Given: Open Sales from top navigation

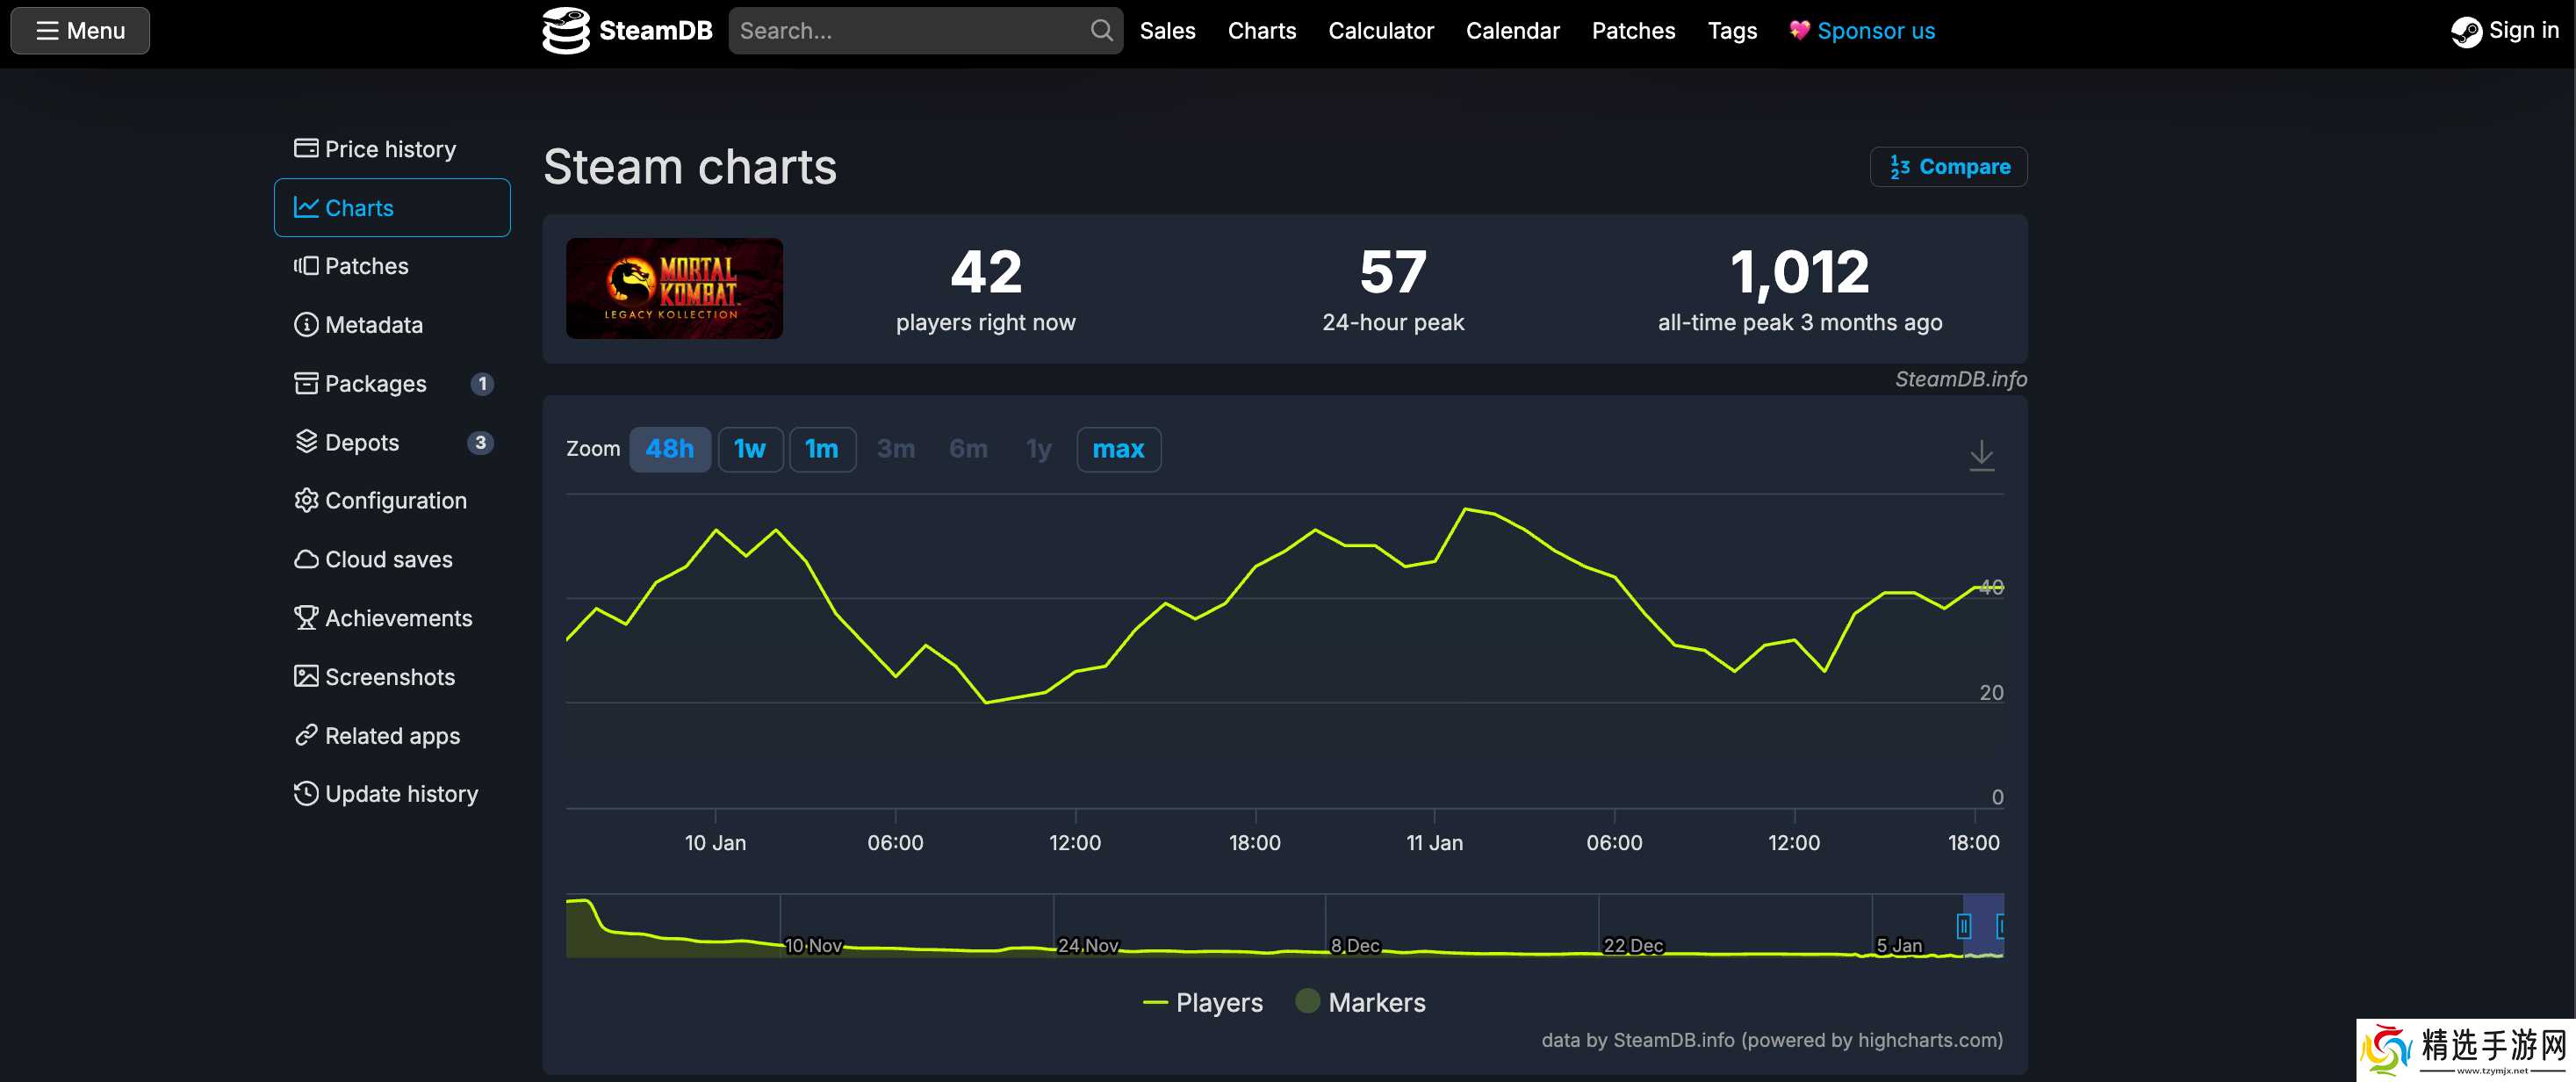Looking at the screenshot, I should [1166, 31].
